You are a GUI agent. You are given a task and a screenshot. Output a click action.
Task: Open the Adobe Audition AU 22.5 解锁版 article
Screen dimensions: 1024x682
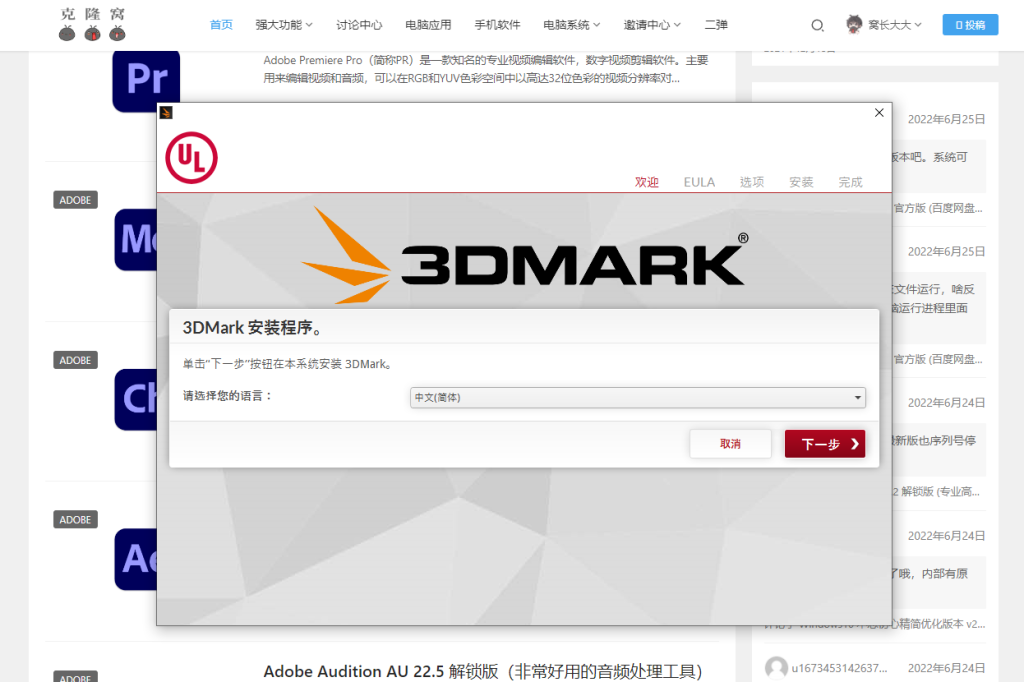tap(483, 671)
